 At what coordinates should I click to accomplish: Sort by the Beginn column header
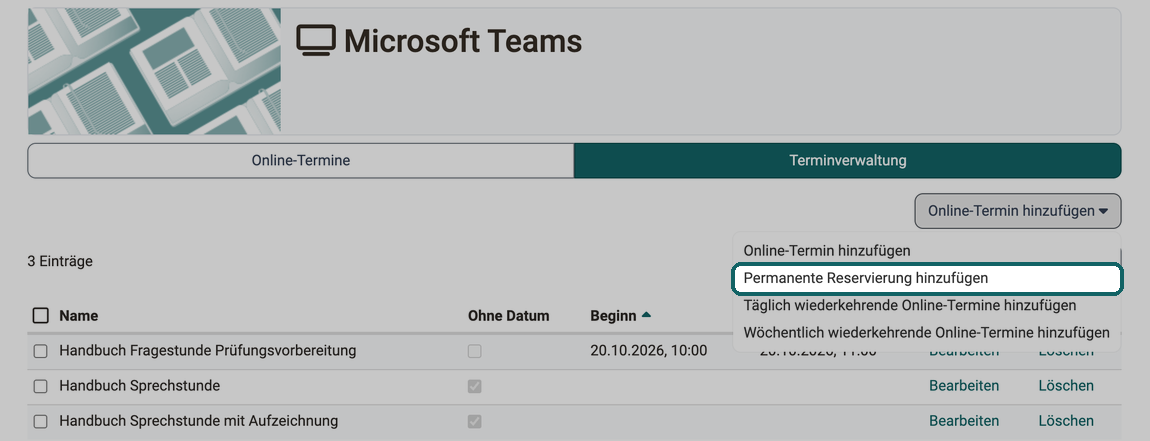613,316
